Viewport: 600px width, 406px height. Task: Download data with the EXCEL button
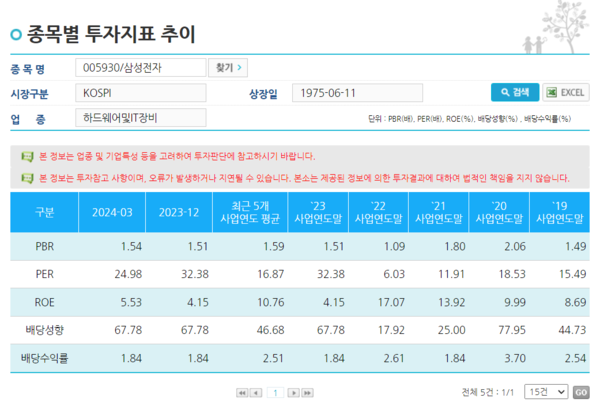(566, 92)
